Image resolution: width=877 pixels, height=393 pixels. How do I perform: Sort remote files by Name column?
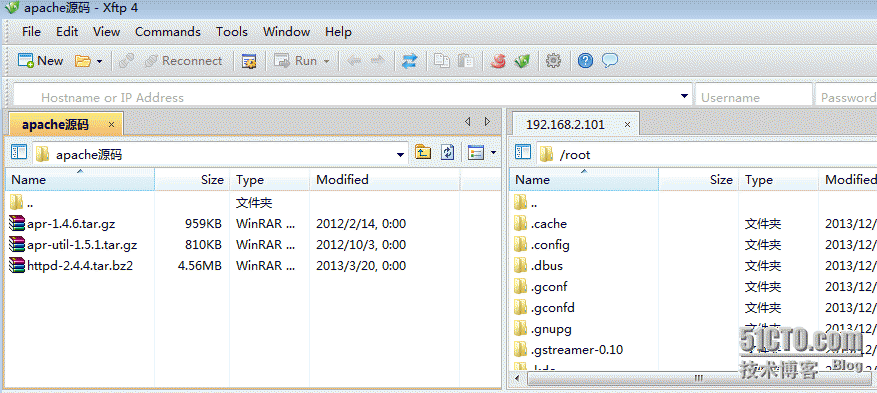(584, 179)
